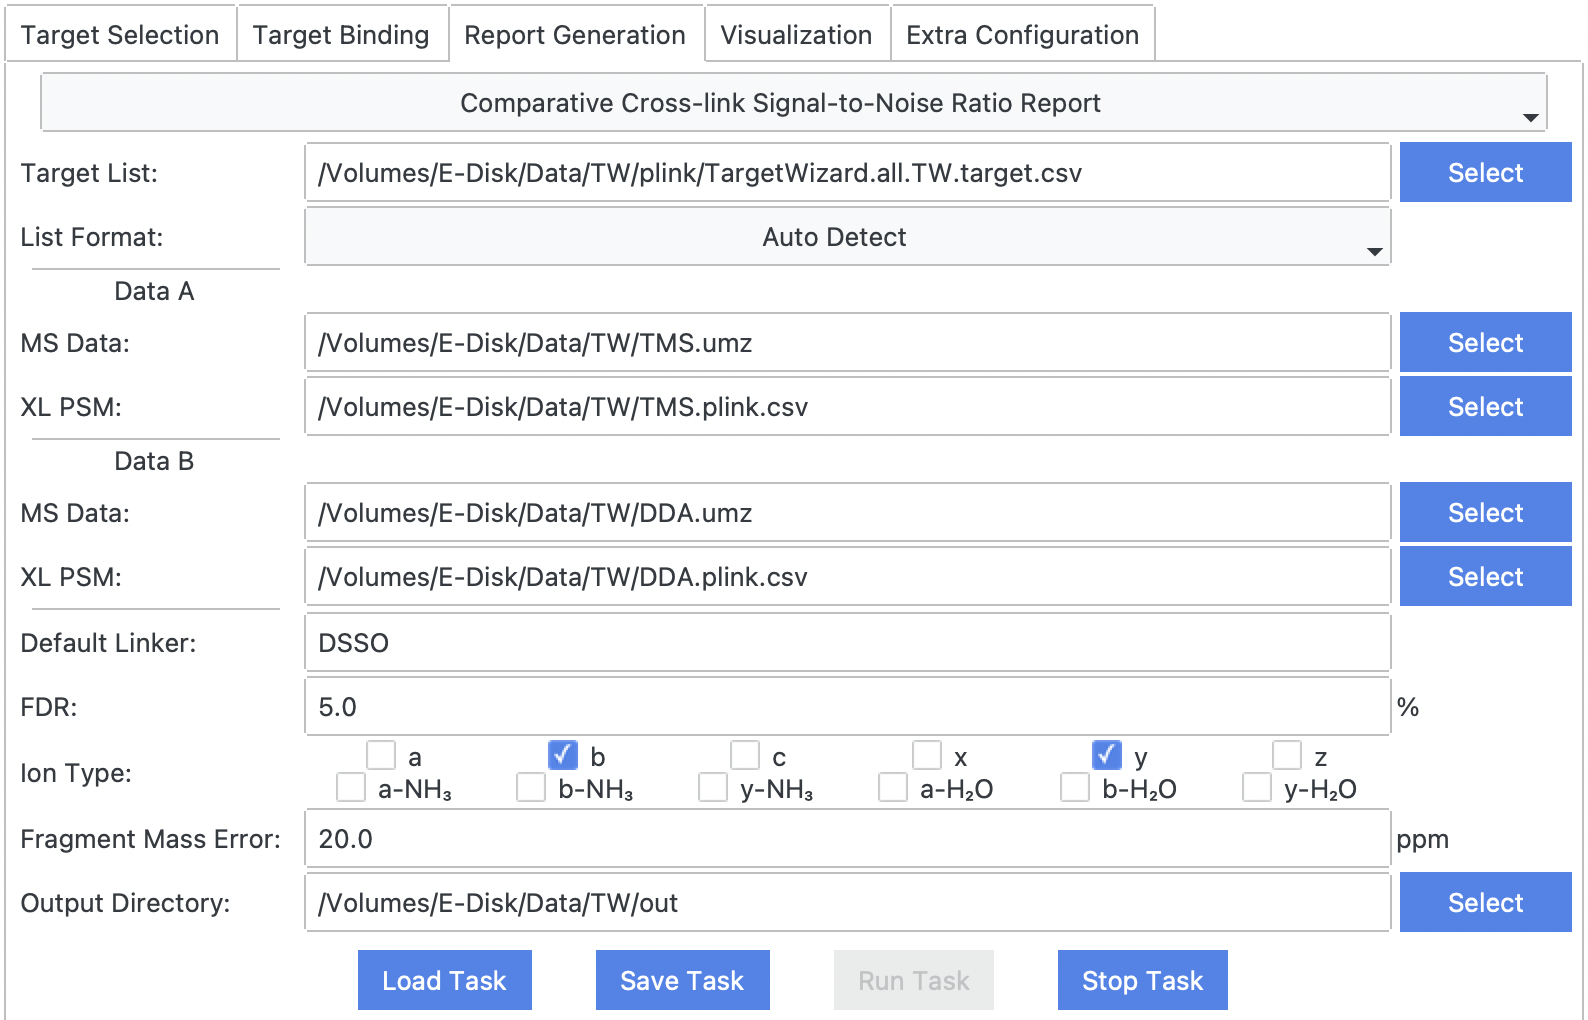Enable the a ion type checkbox
Image resolution: width=1588 pixels, height=1020 pixels.
tap(381, 755)
